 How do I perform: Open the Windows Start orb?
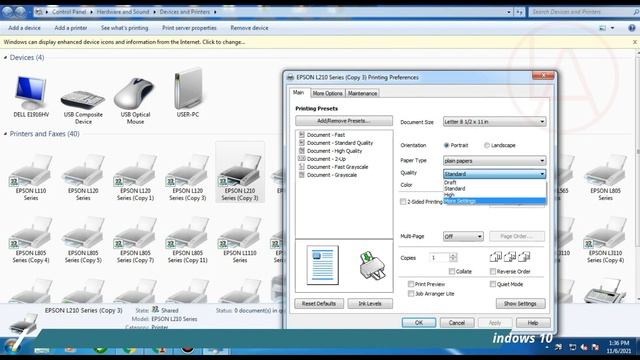[11, 345]
